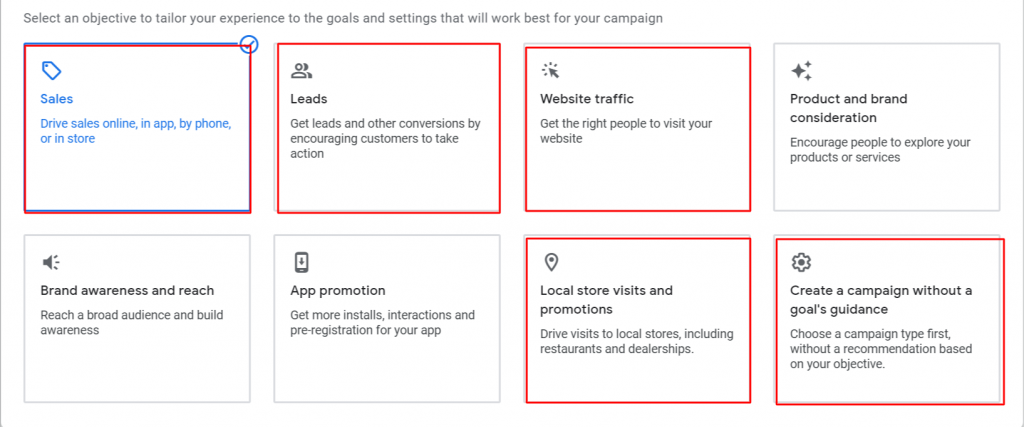
Task: Click "Reach a broad audience" description text
Action: click(x=132, y=323)
